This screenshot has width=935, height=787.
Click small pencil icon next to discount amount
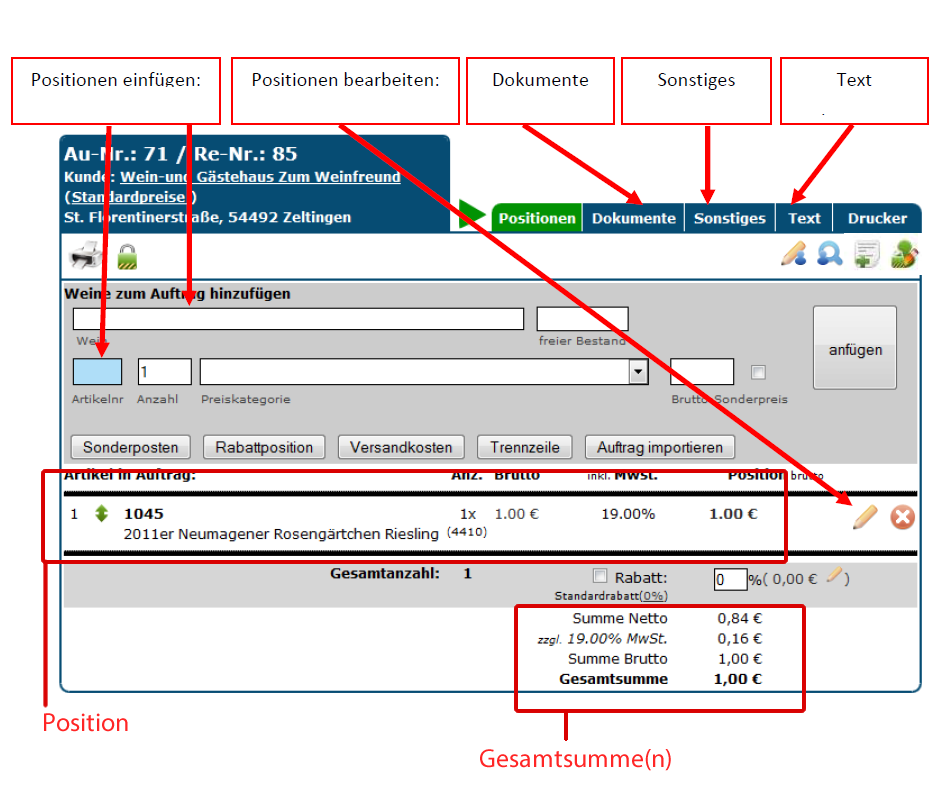pyautogui.click(x=834, y=575)
